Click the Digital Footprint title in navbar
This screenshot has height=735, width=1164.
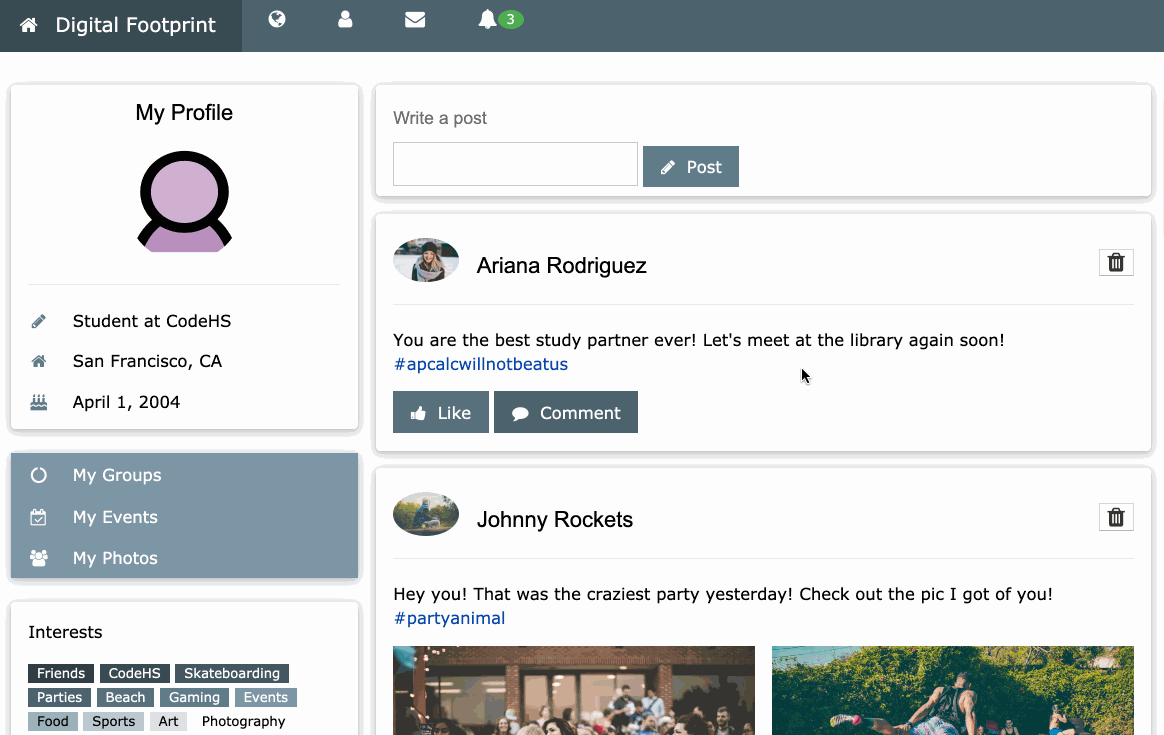[x=135, y=25]
